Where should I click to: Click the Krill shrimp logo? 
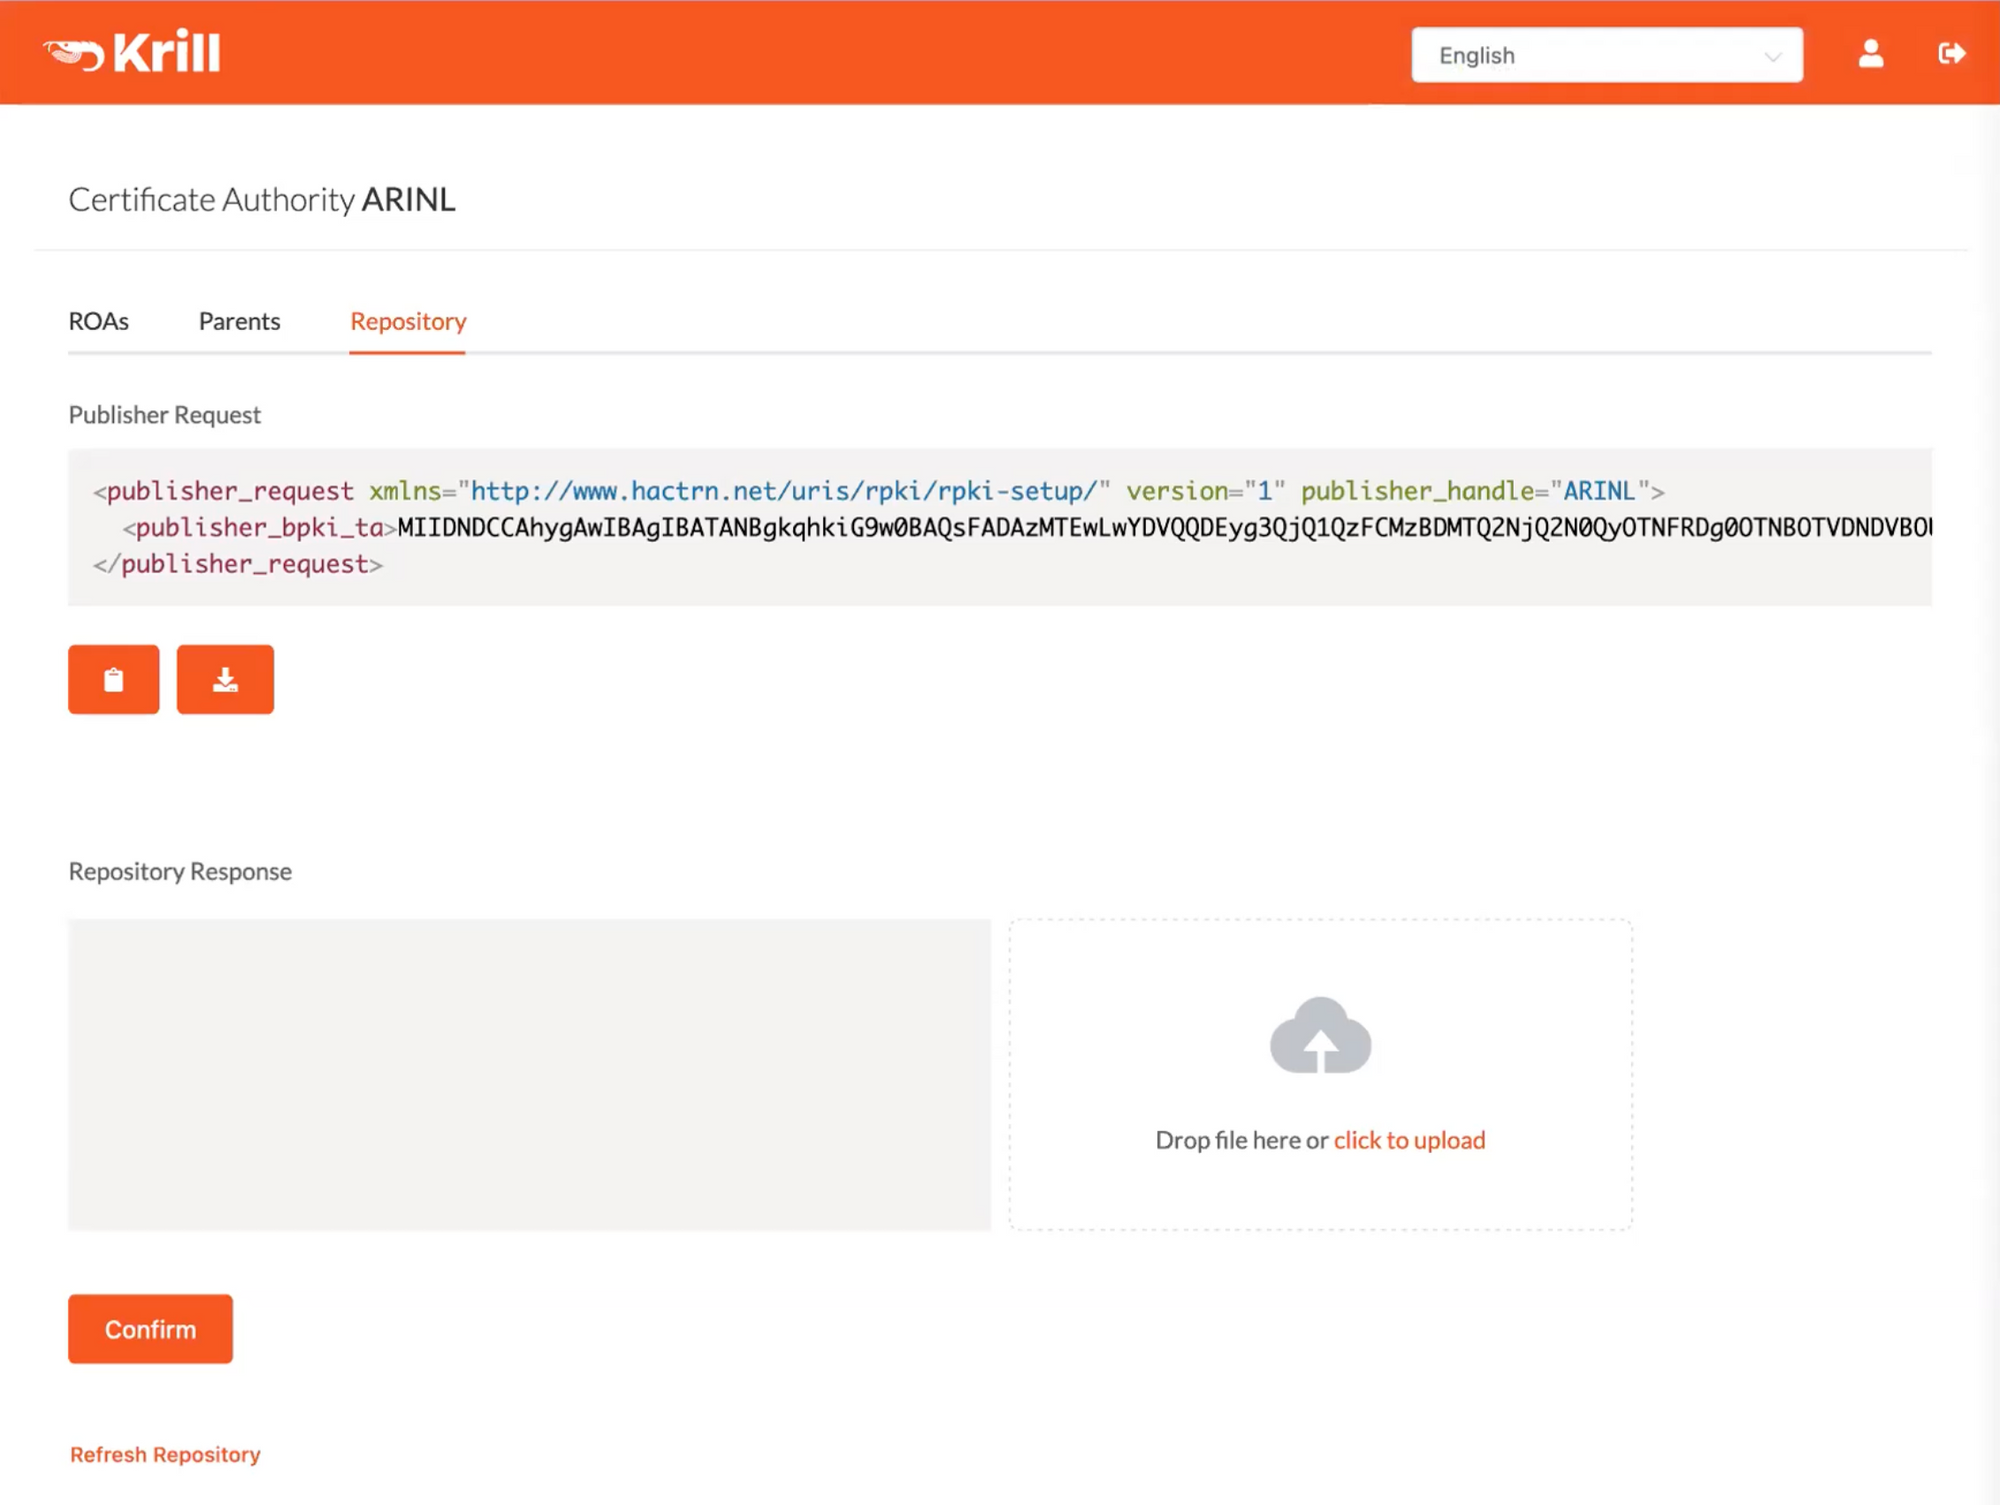[131, 52]
